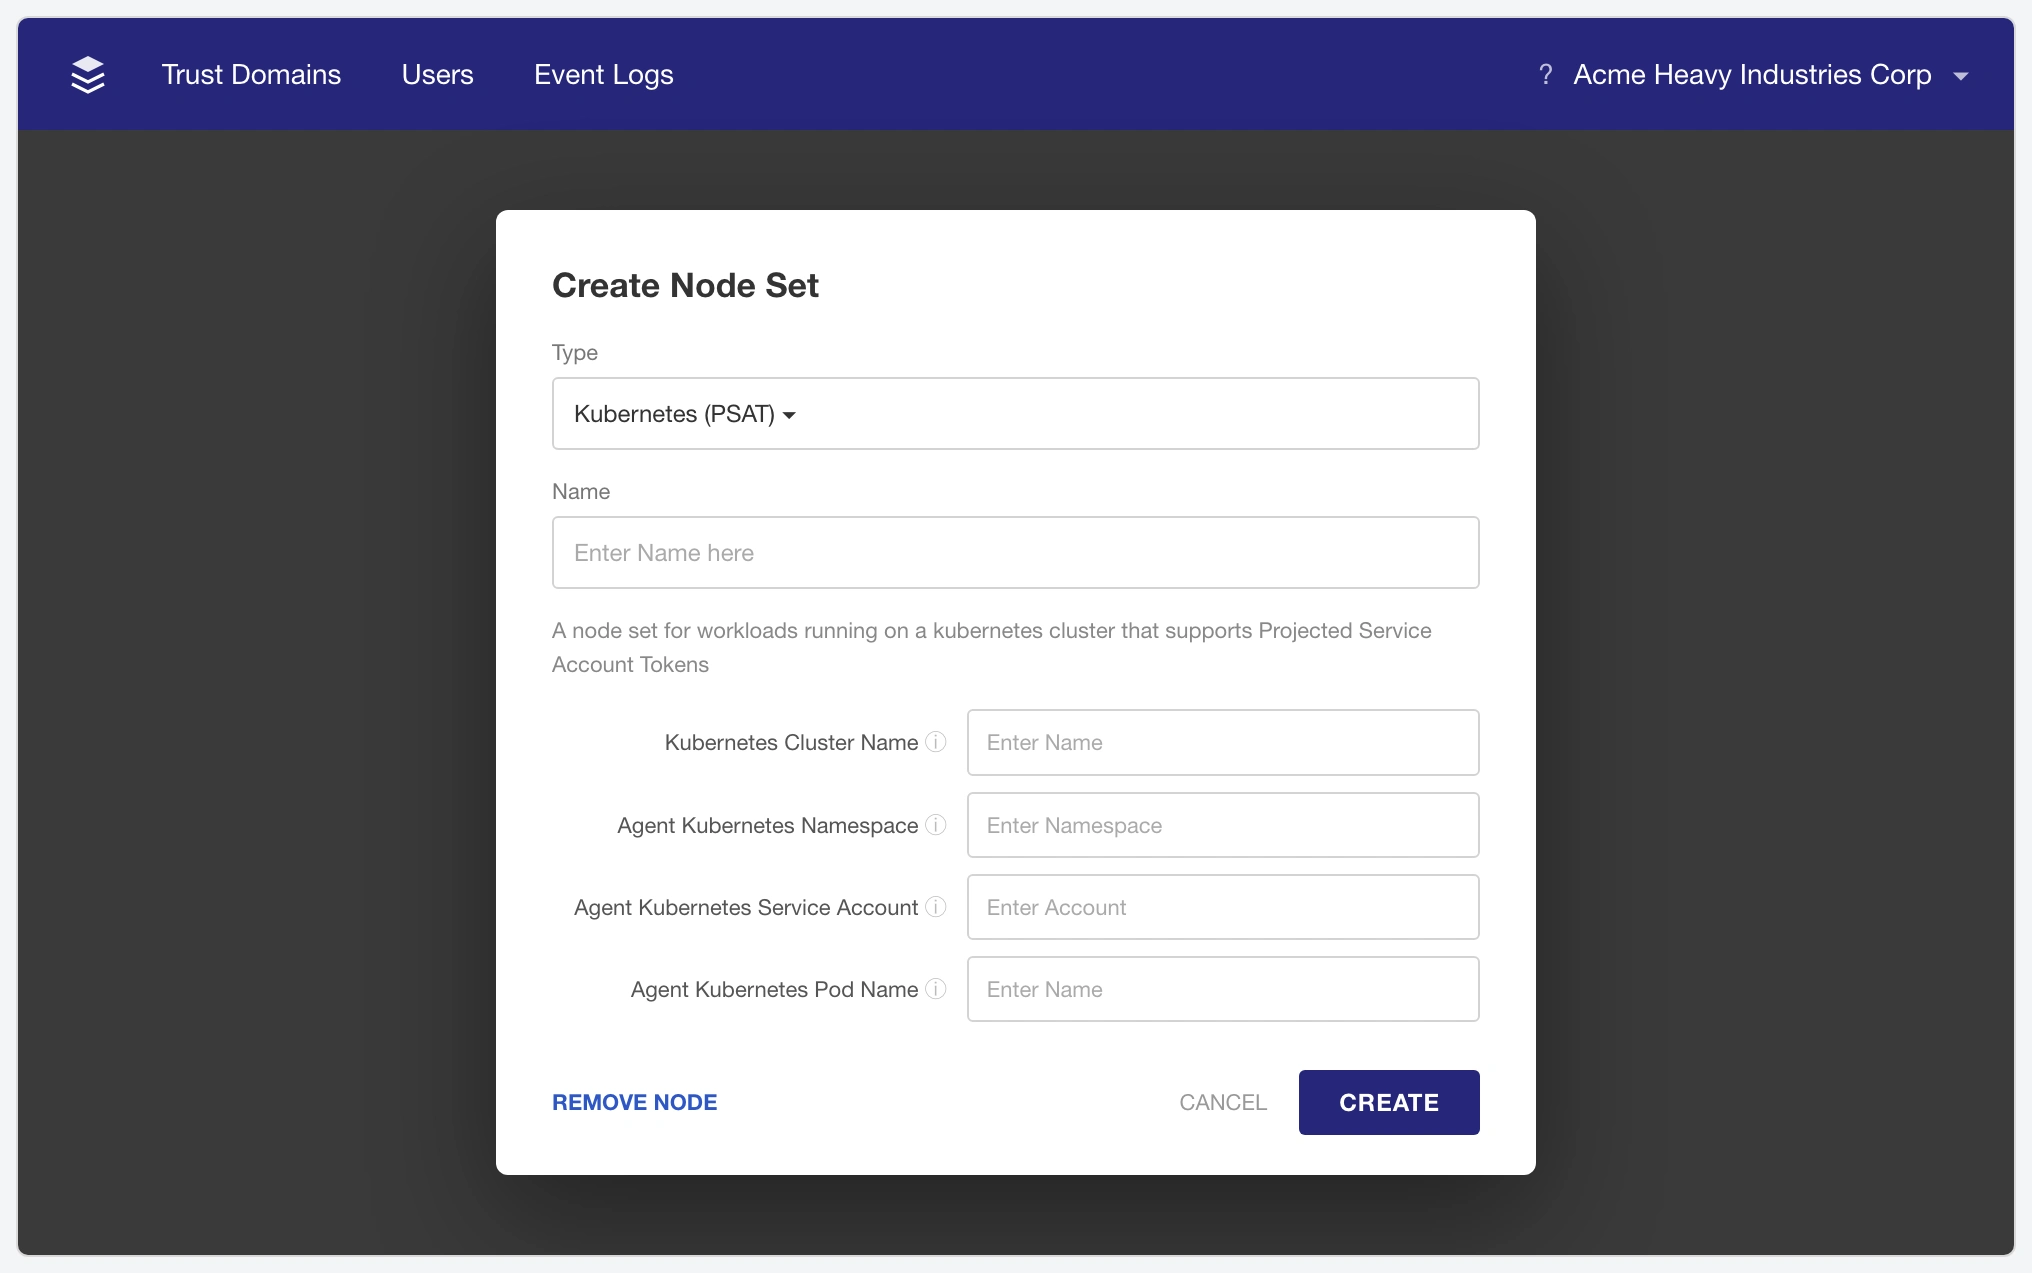Cancel the Create Node Set dialog
This screenshot has width=2032, height=1273.
pyautogui.click(x=1223, y=1102)
